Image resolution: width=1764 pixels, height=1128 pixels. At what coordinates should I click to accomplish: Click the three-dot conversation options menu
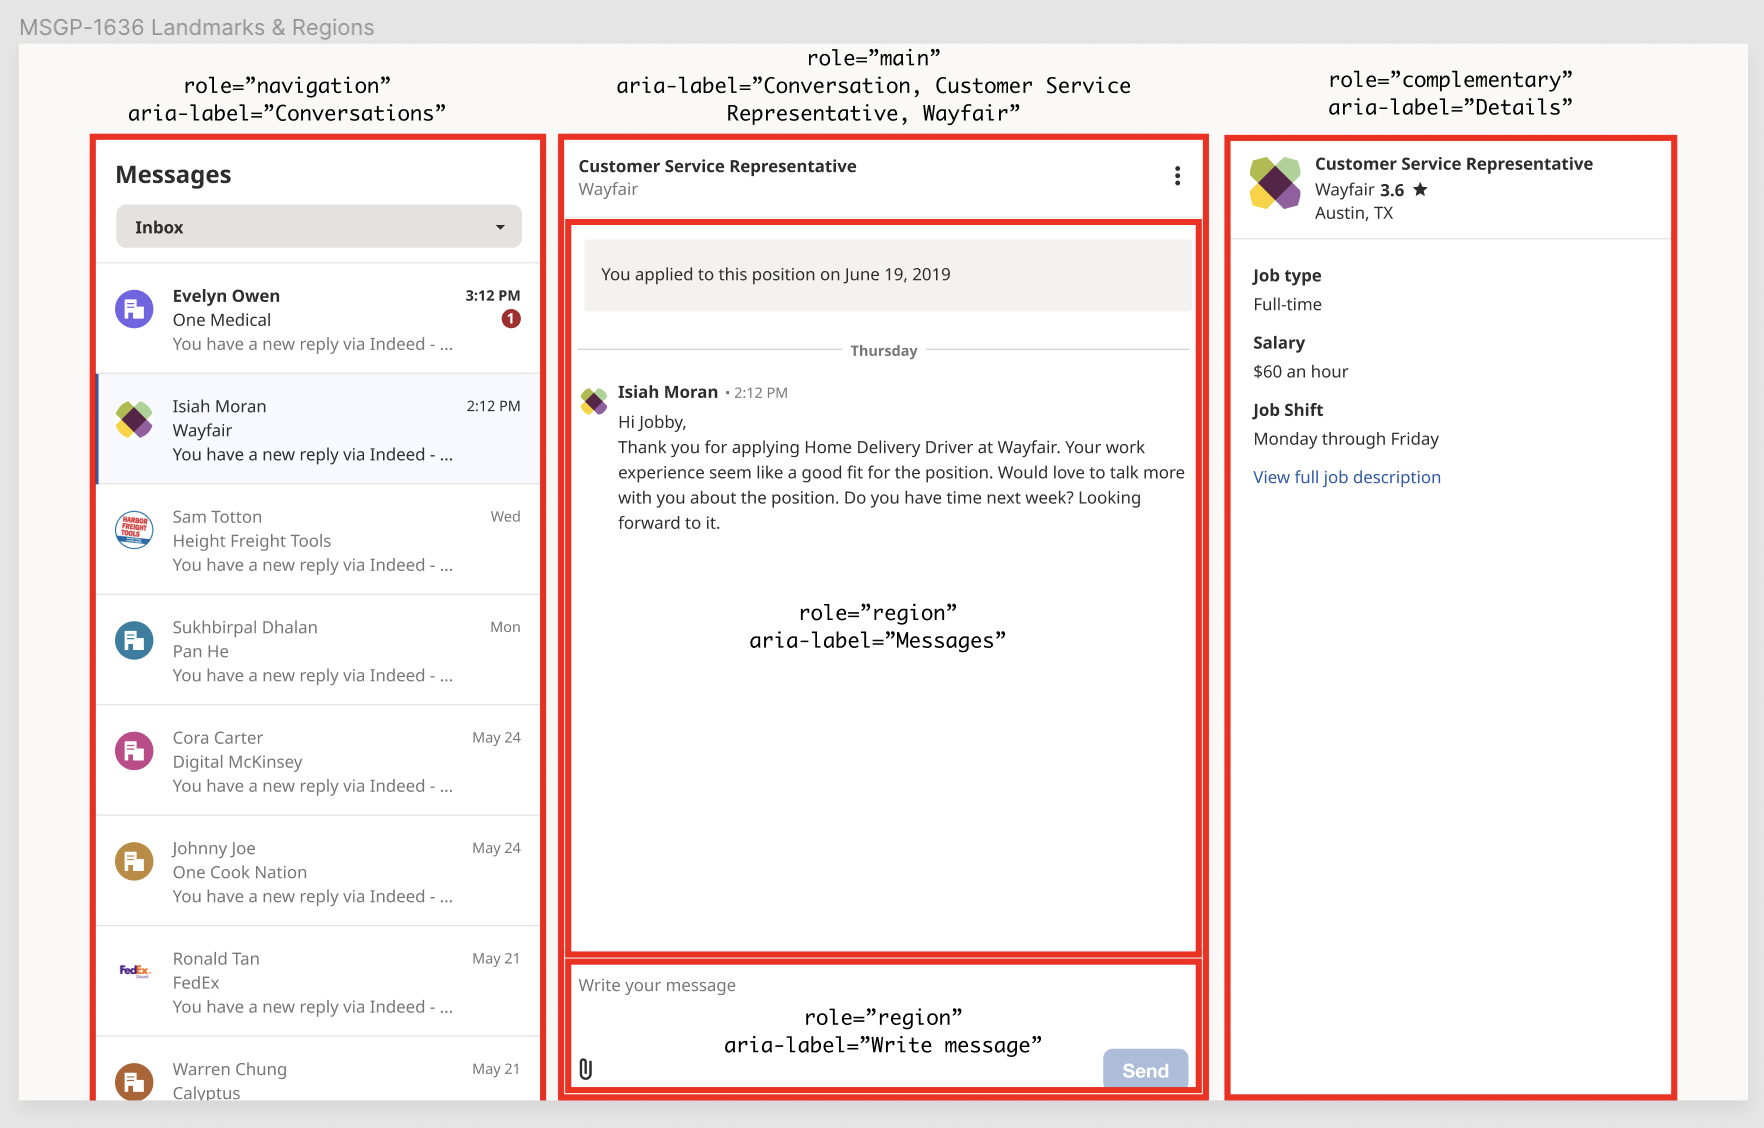tap(1177, 176)
